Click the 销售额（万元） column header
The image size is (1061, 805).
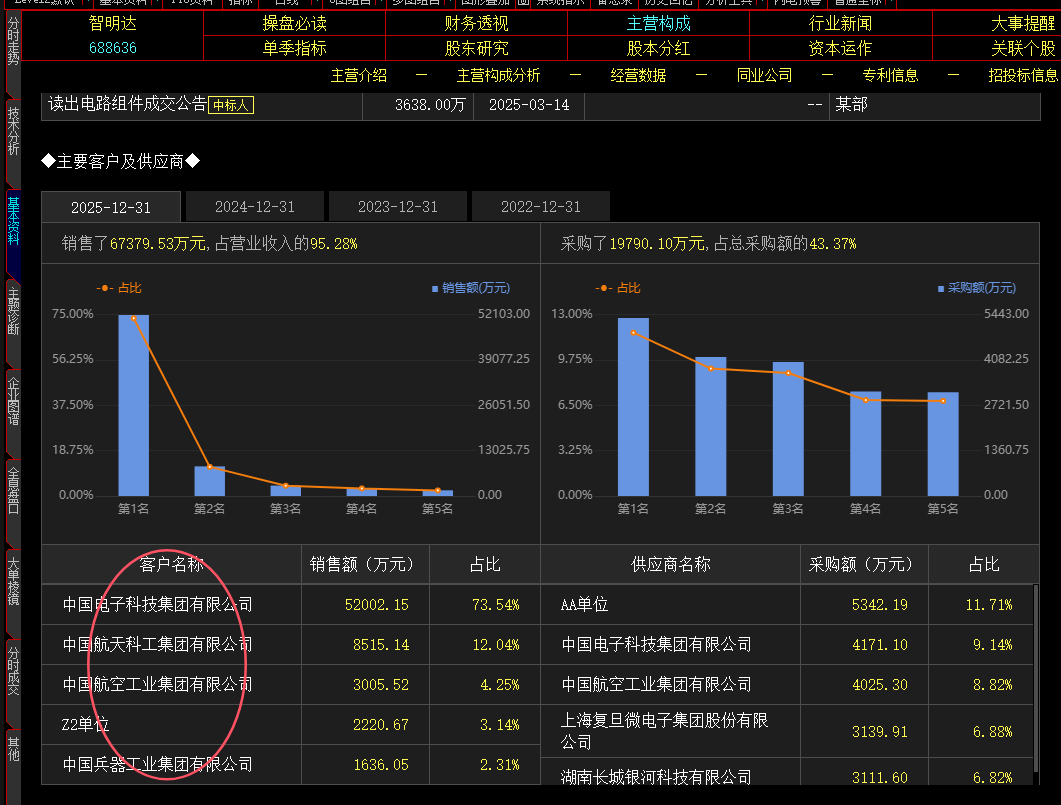(365, 564)
